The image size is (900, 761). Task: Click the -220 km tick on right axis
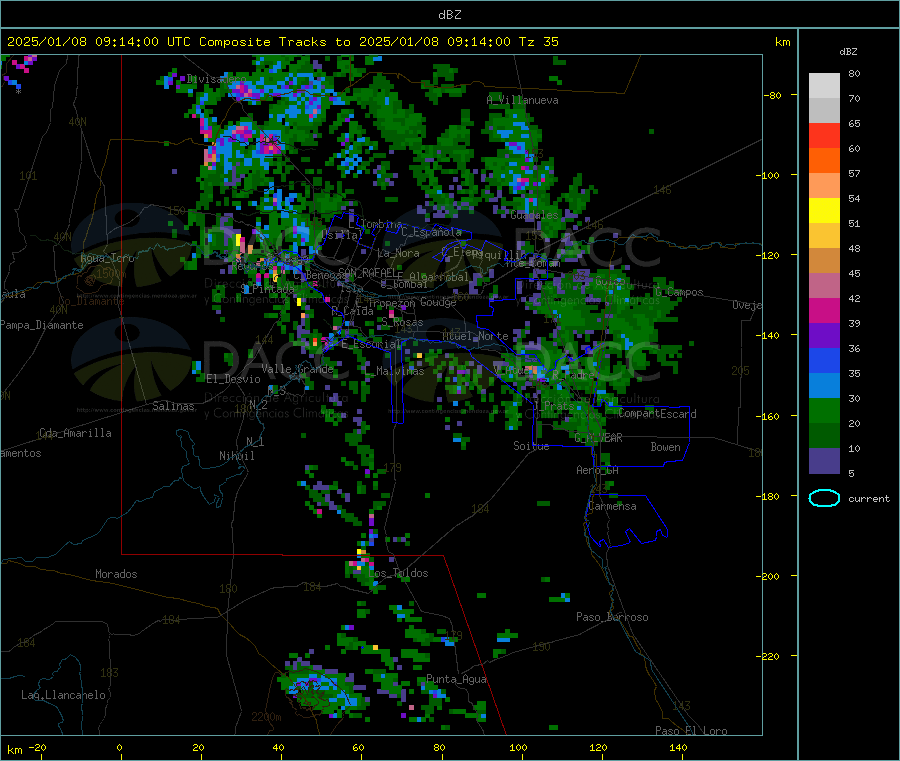[x=770, y=657]
